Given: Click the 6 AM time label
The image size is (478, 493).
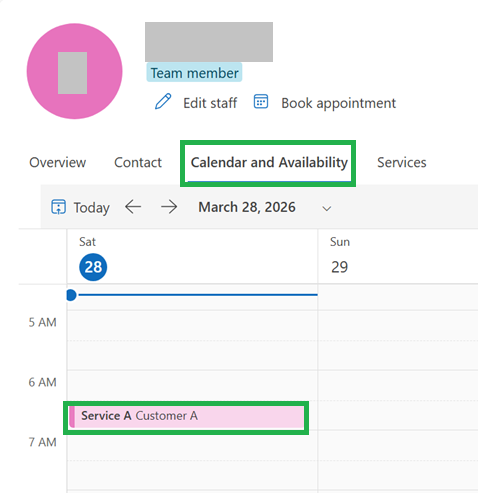Looking at the screenshot, I should [42, 382].
